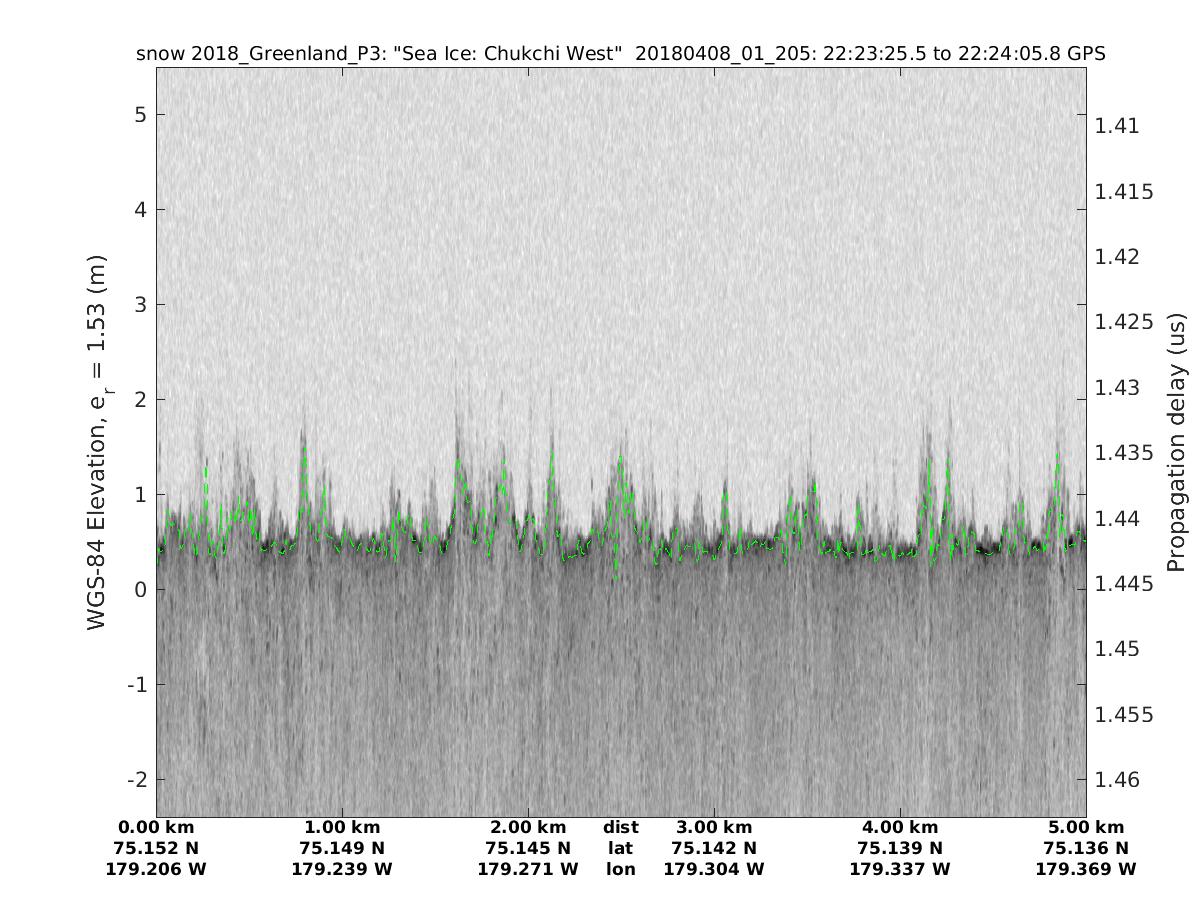Click the 1.46 propagation delay tick label
1200x900 pixels.
[x=1116, y=779]
